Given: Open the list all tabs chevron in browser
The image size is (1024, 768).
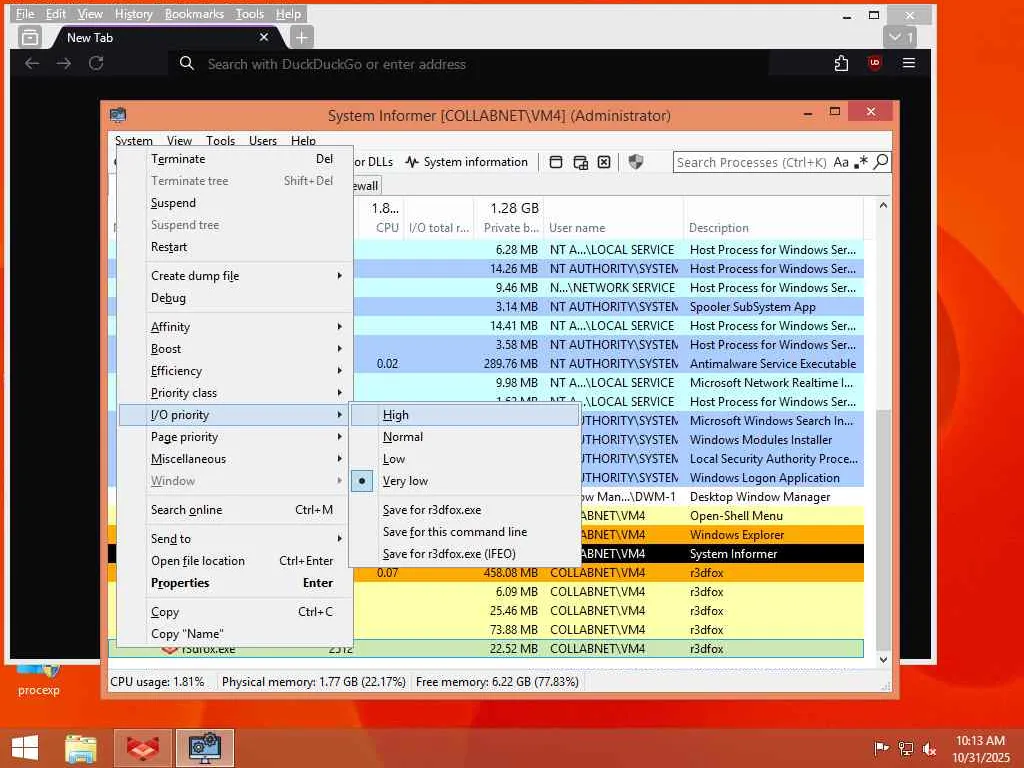Looking at the screenshot, I should (900, 37).
